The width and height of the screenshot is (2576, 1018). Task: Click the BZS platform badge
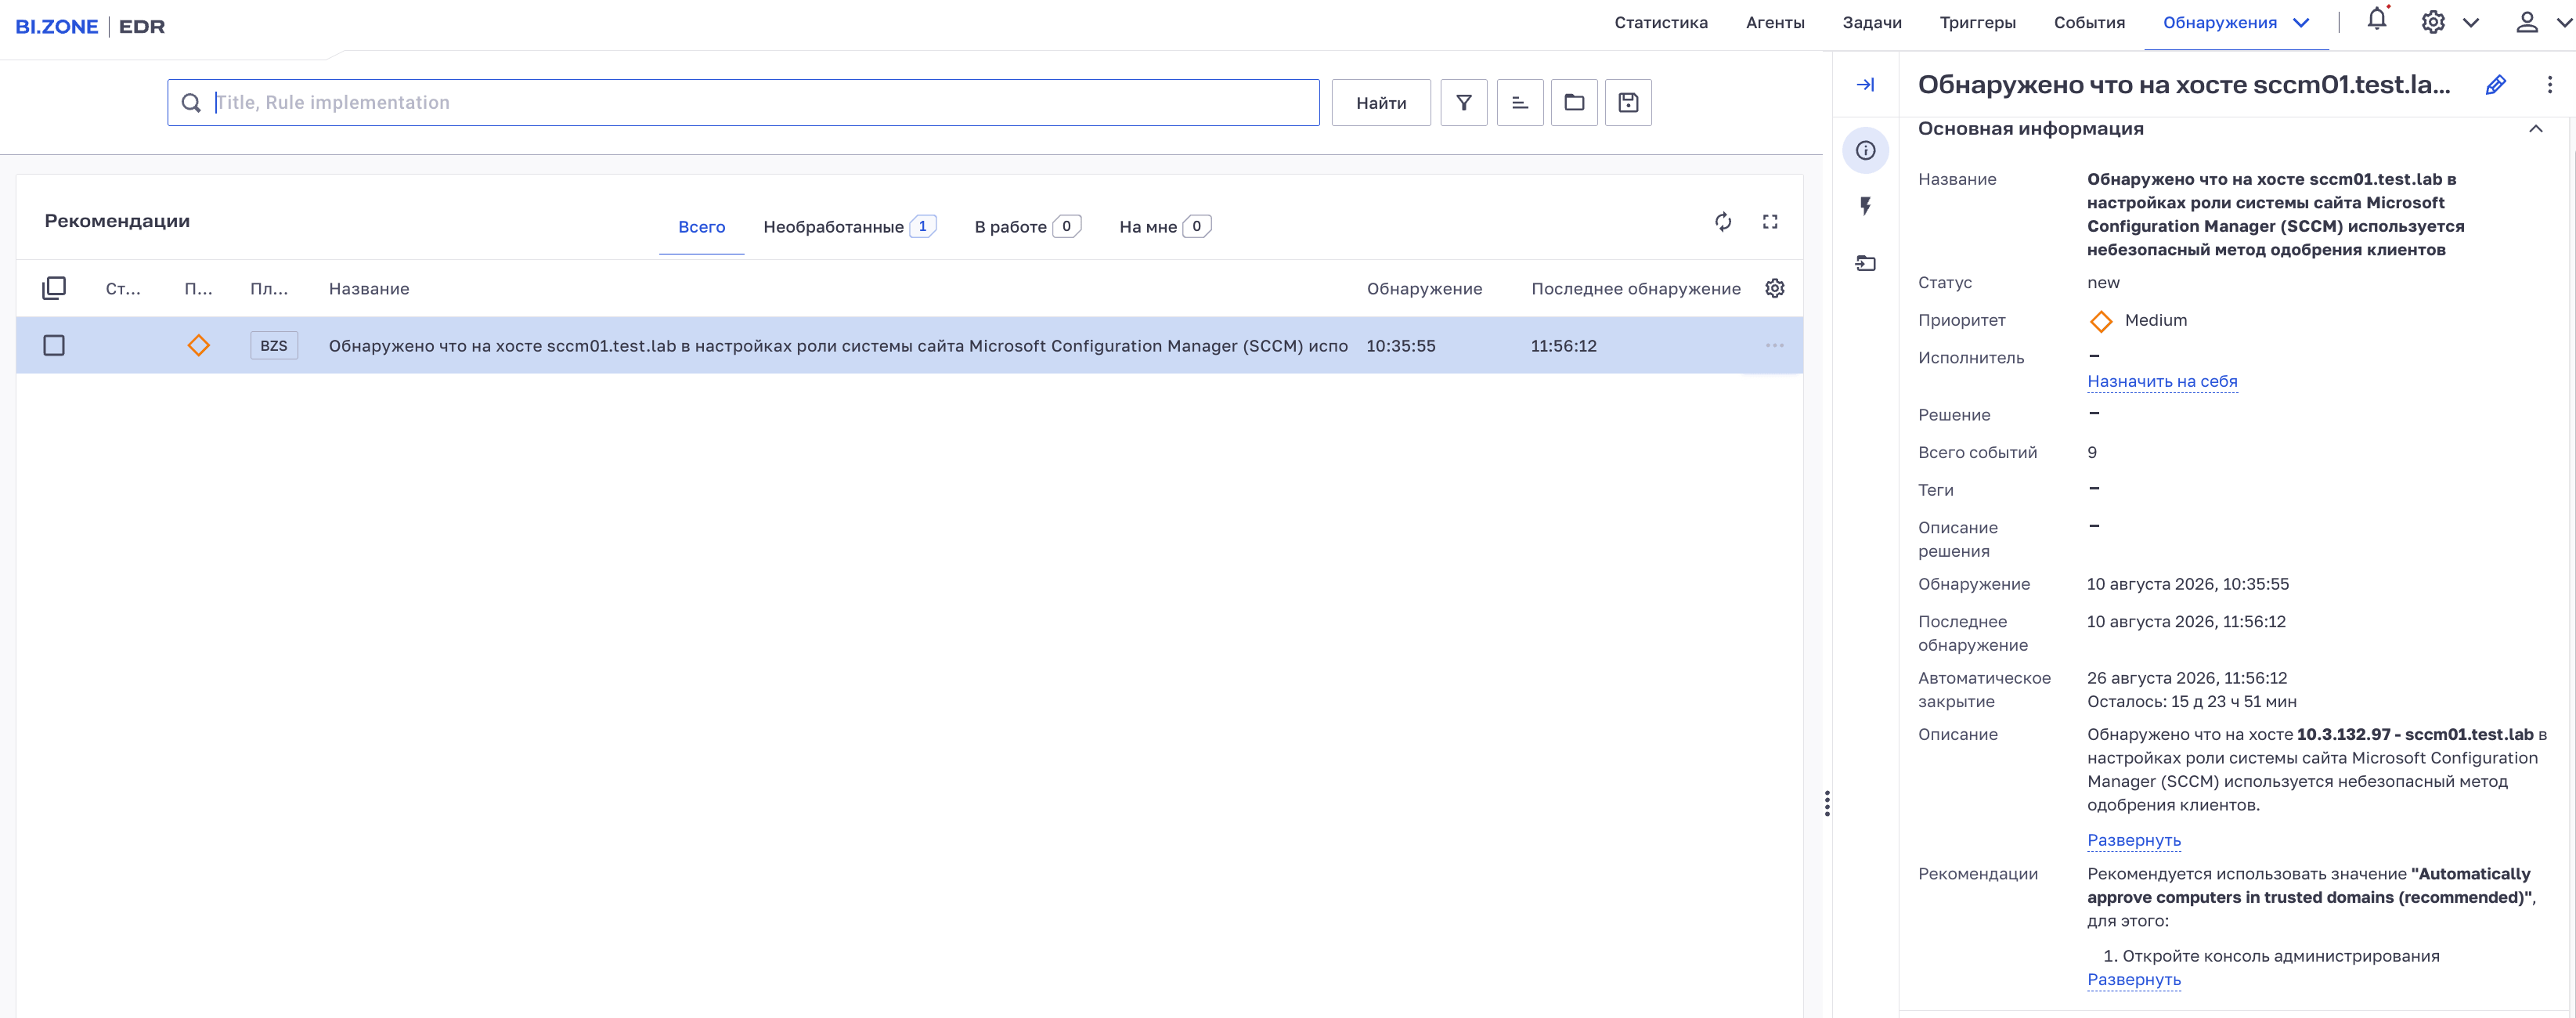click(274, 346)
